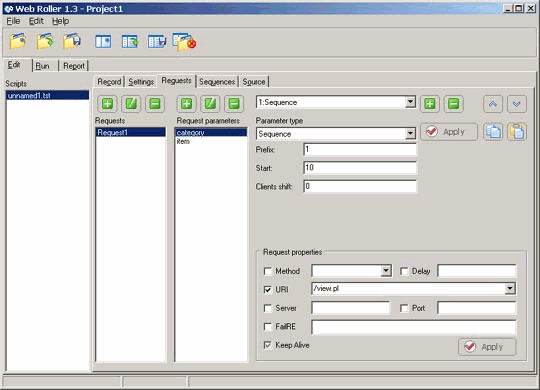Edit the request parameter with pencil icon
Screen dimensions: 540x390
coord(210,104)
